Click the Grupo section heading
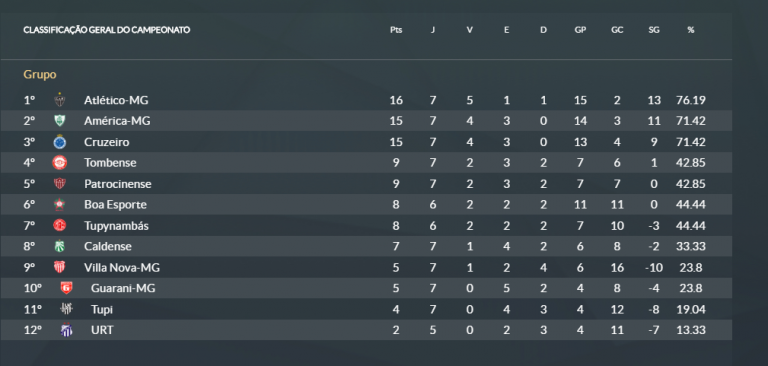Screen dimensions: 768x366 (x=40, y=74)
